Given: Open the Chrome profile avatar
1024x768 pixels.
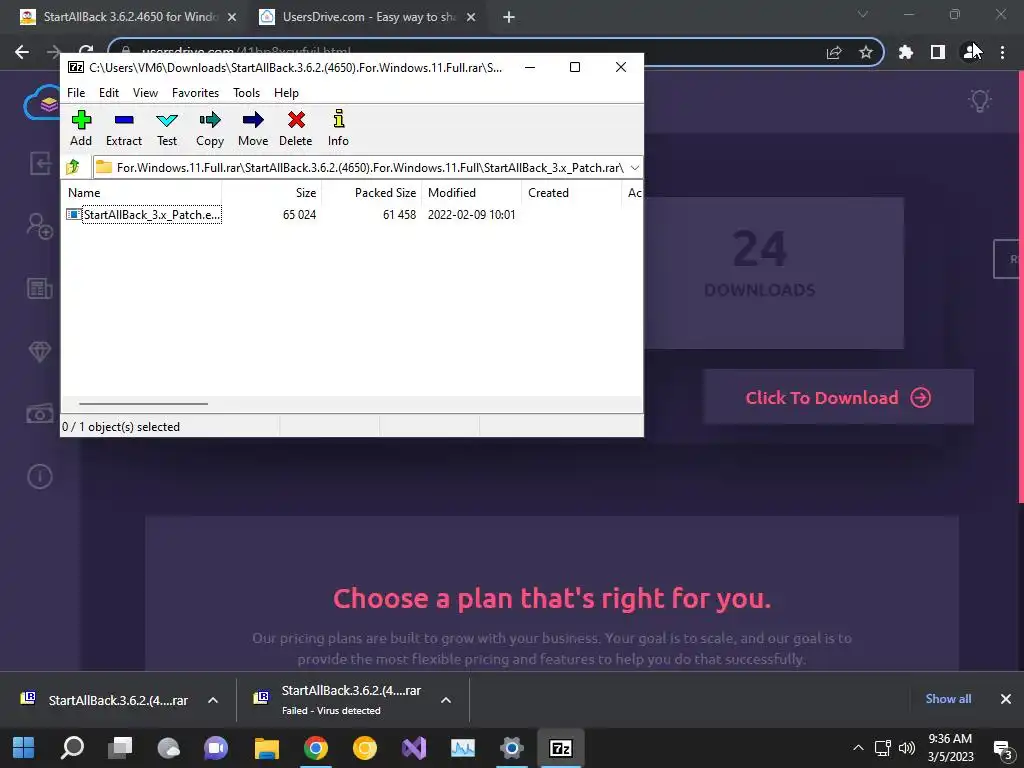Looking at the screenshot, I should coord(970,52).
